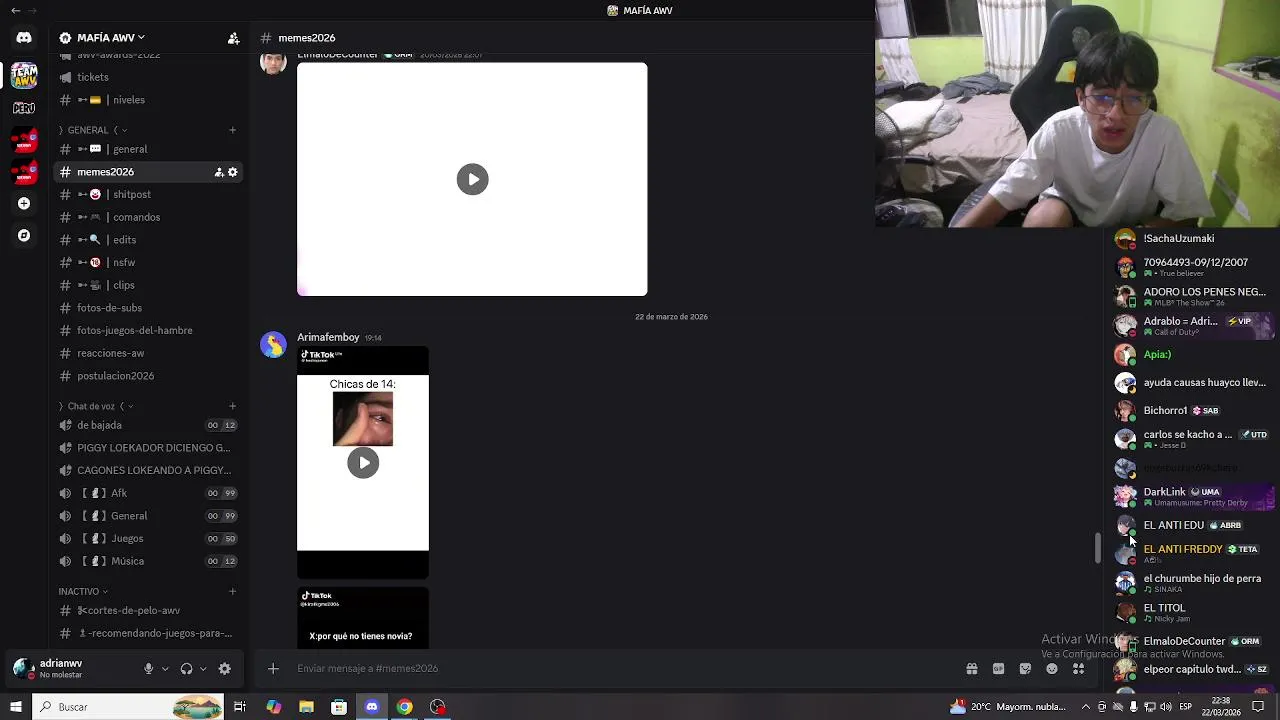Click Discord icon on taskbar
The height and width of the screenshot is (720, 1280).
(372, 707)
